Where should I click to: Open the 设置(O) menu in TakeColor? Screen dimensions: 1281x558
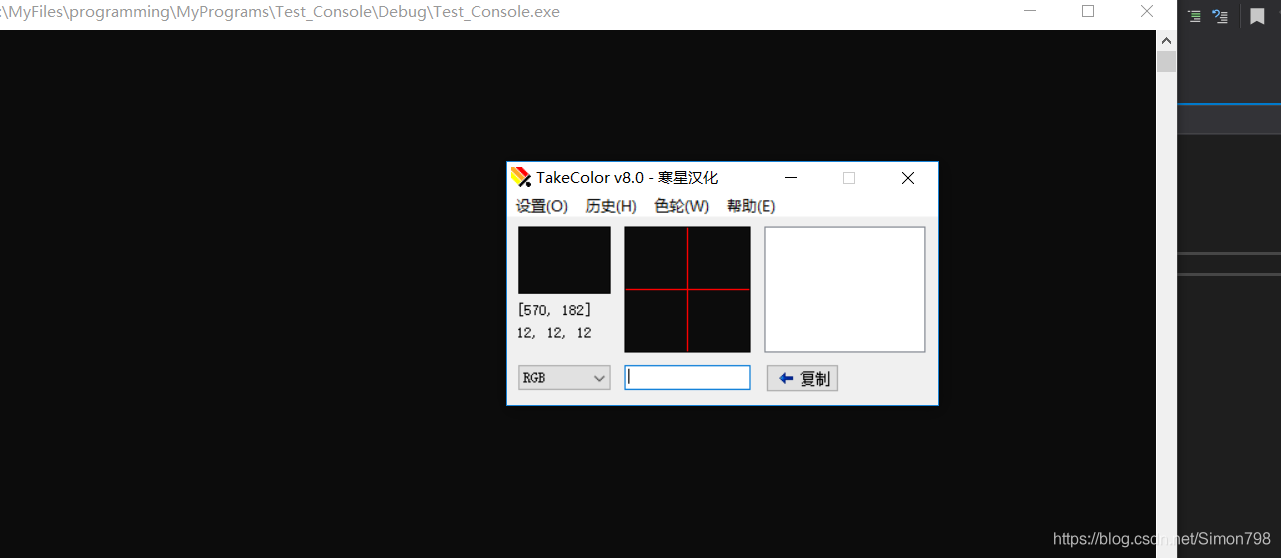click(x=541, y=206)
